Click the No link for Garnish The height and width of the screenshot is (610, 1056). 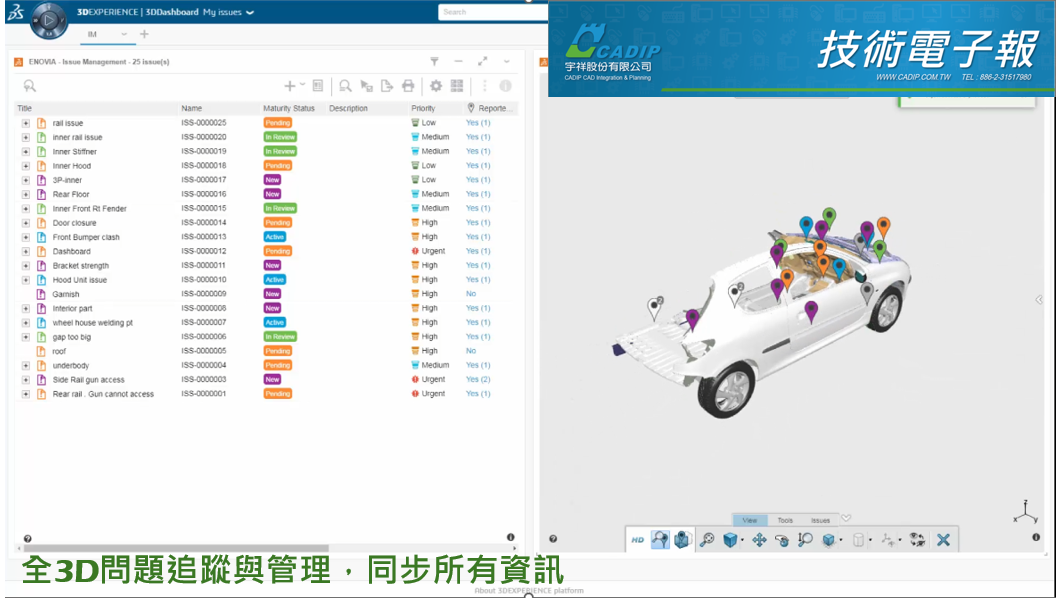click(471, 294)
